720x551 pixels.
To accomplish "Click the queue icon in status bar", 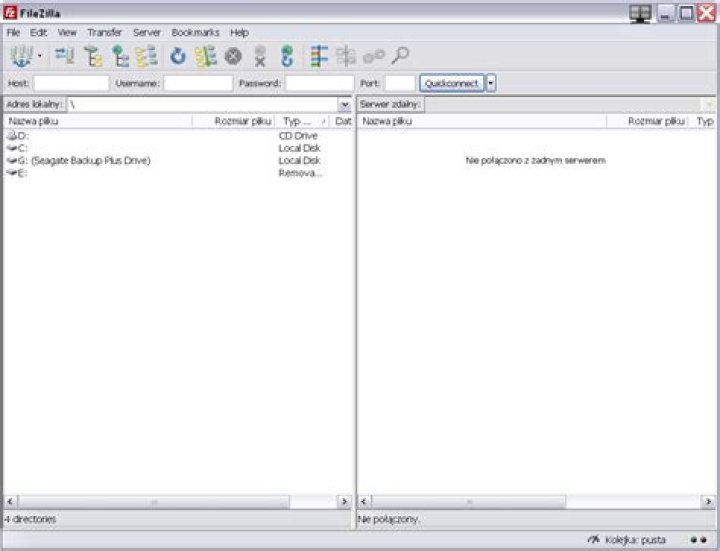I will pyautogui.click(x=594, y=540).
